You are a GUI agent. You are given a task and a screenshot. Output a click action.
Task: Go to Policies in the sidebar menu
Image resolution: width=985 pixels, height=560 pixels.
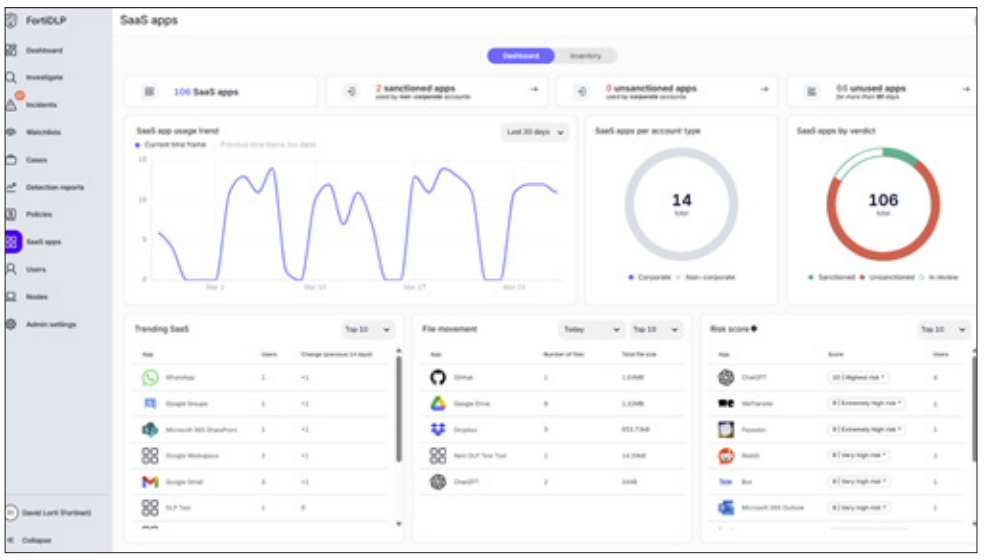(x=38, y=214)
